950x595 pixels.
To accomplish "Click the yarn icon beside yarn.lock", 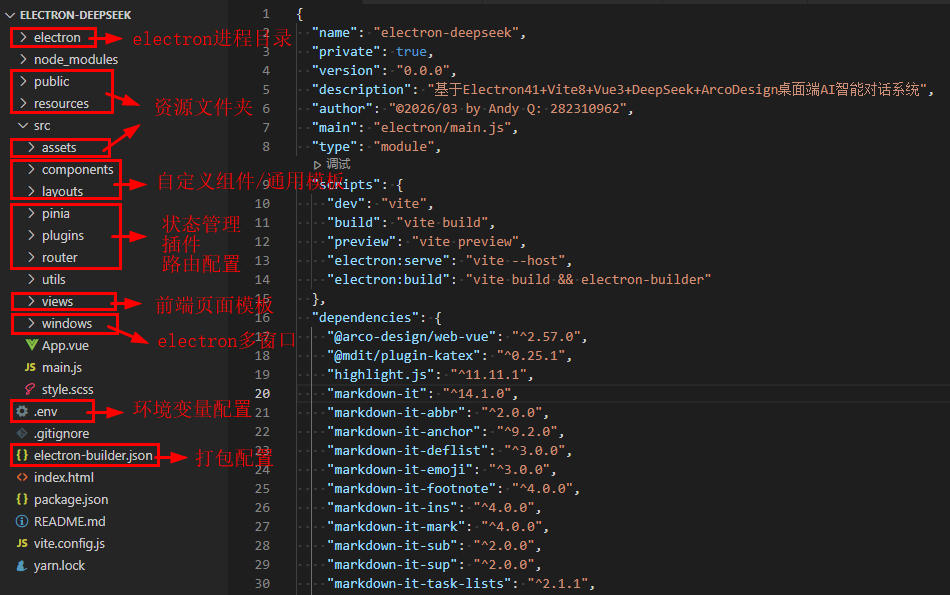I will [x=22, y=565].
